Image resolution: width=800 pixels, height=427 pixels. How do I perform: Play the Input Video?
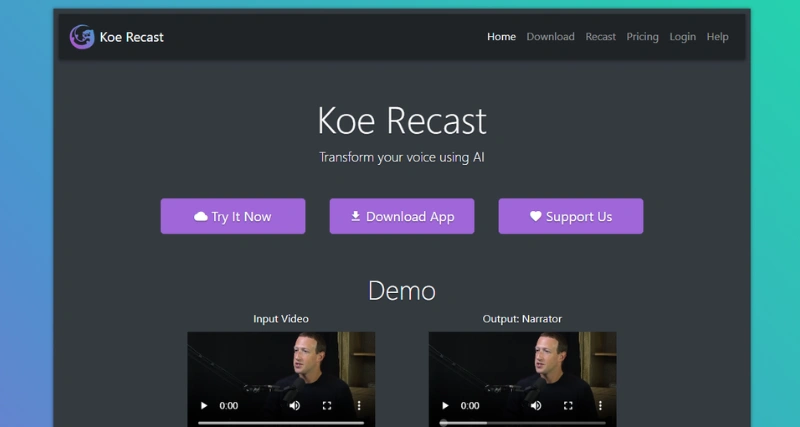pyautogui.click(x=204, y=406)
